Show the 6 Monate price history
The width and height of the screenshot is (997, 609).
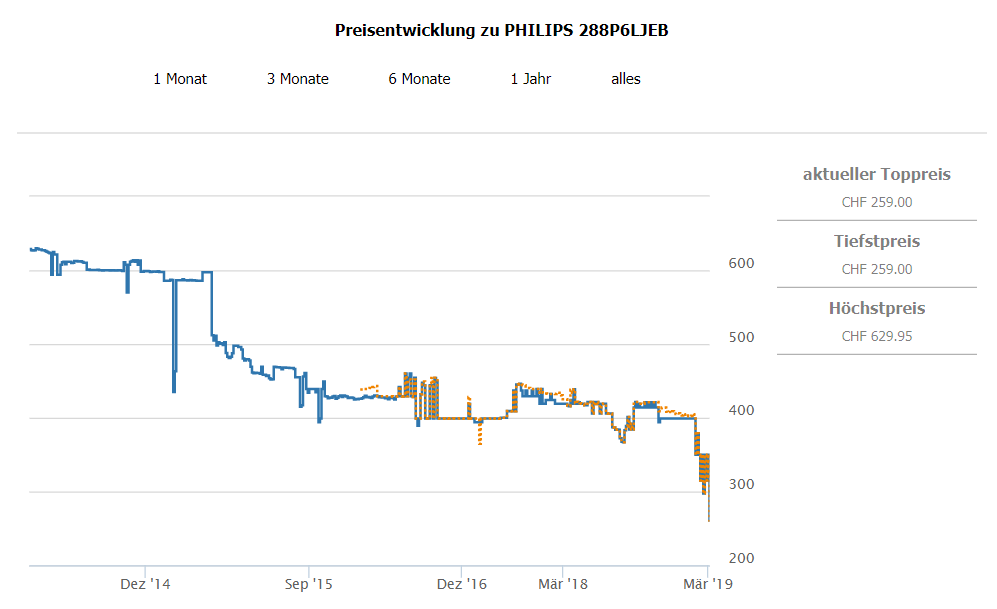coord(420,79)
